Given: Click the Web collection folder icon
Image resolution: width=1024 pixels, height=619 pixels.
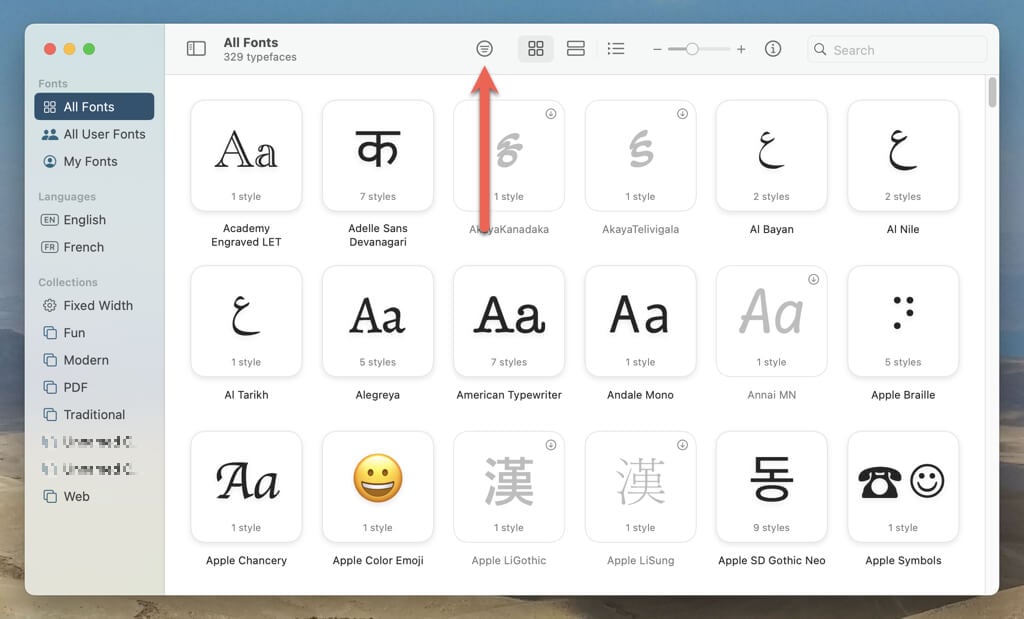Looking at the screenshot, I should point(50,497).
